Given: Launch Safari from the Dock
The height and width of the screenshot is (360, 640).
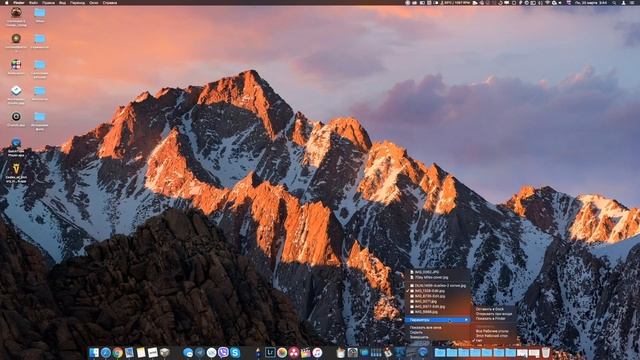Looking at the screenshot, I should click(x=106, y=352).
